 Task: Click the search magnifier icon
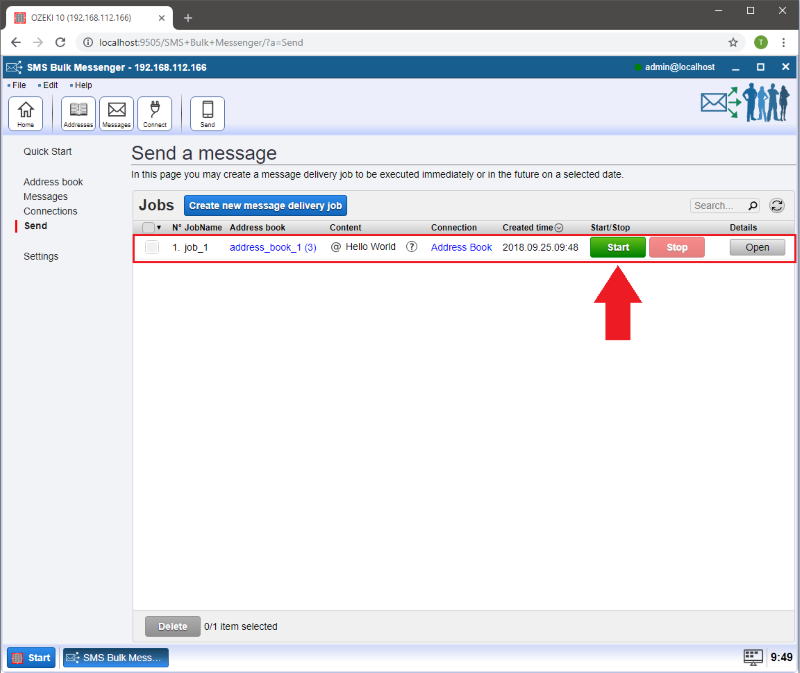(x=752, y=205)
